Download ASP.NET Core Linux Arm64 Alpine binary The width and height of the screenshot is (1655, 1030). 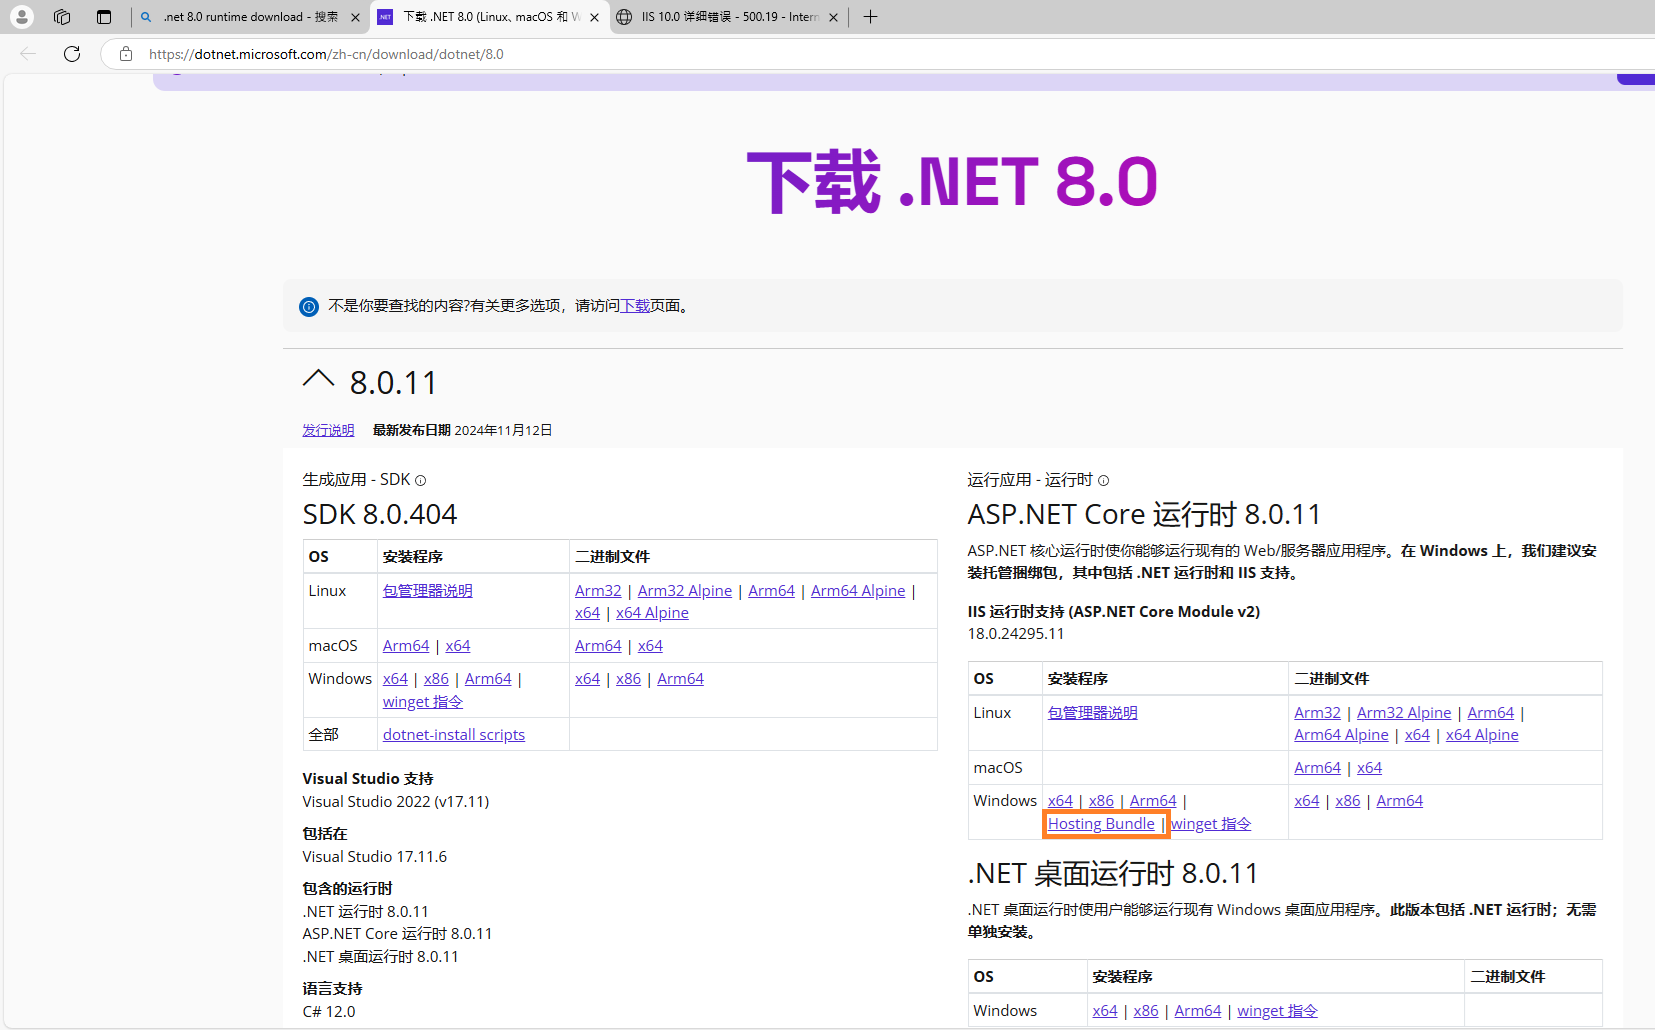[x=1341, y=735]
